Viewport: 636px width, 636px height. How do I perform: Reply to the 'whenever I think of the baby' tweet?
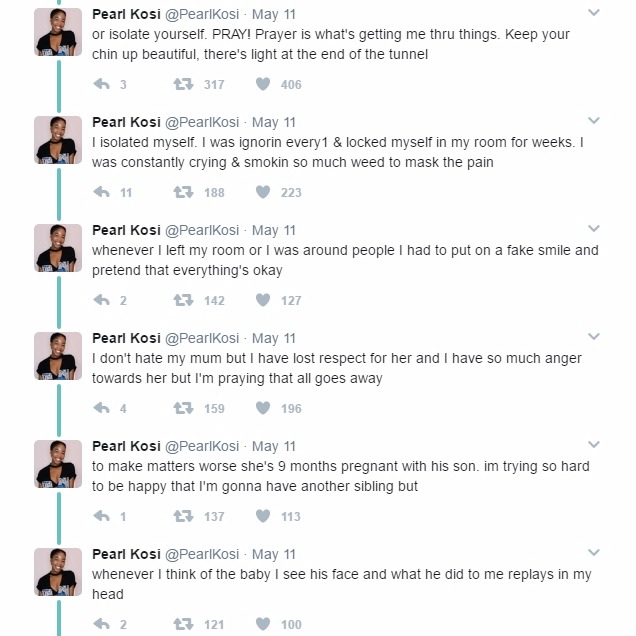(x=101, y=624)
